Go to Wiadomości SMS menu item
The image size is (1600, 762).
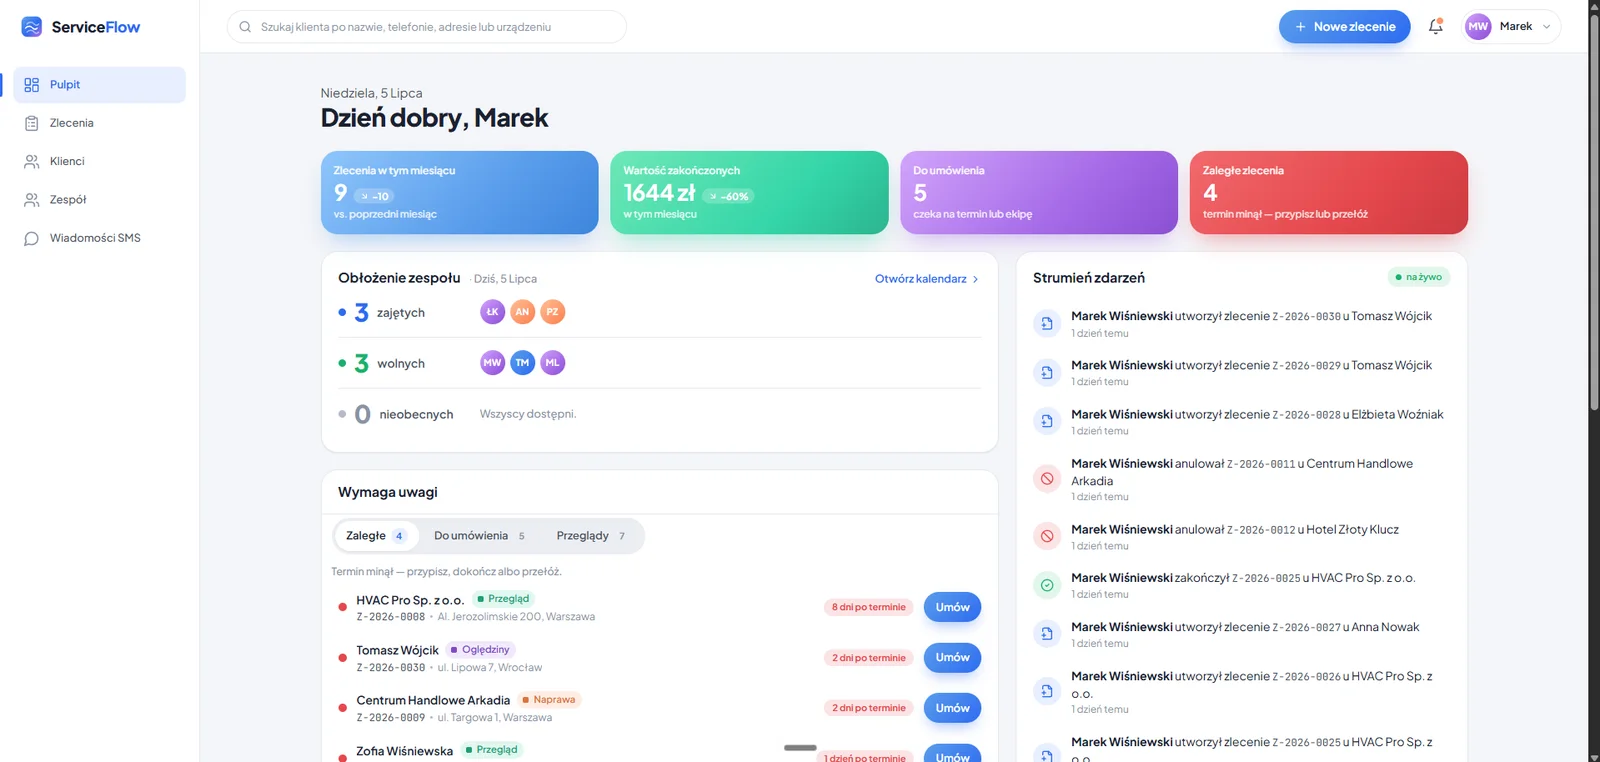tap(99, 238)
